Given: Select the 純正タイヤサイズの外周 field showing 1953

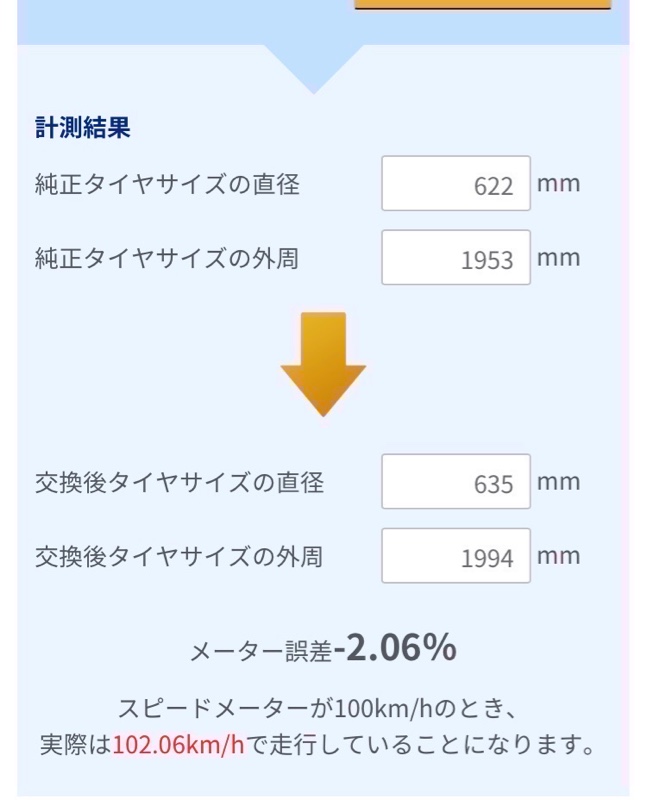Looking at the screenshot, I should (455, 258).
